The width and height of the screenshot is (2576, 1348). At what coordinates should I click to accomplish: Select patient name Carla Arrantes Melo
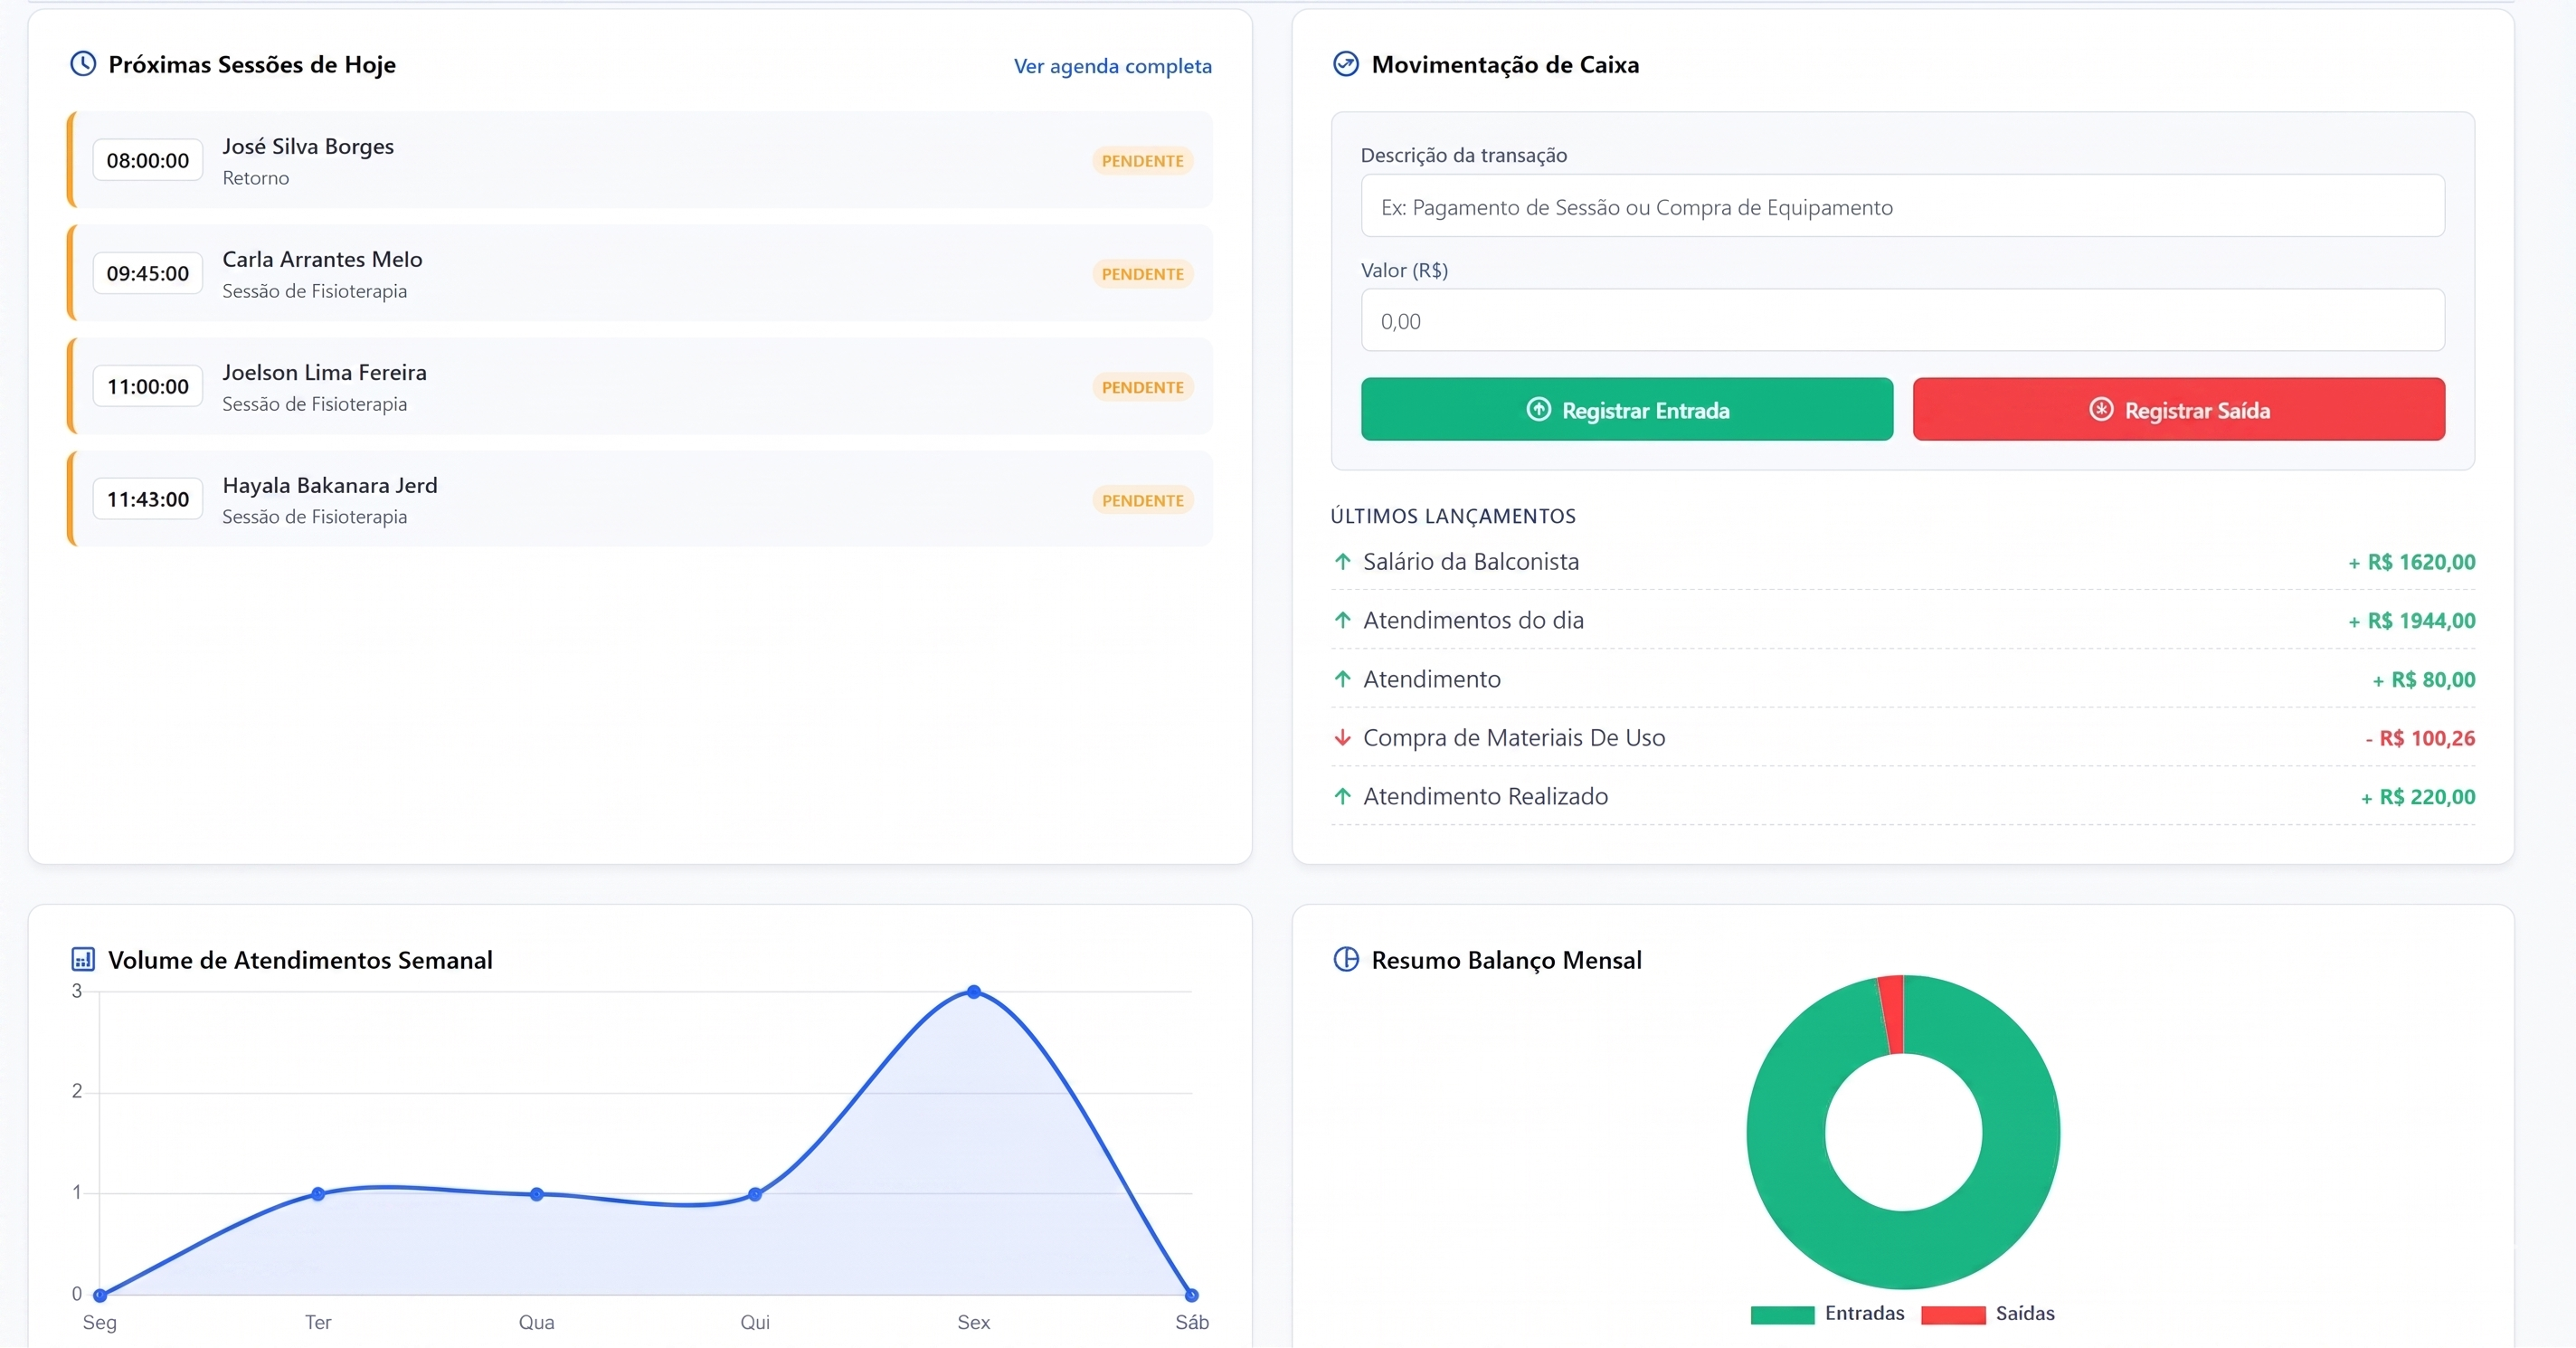(x=322, y=259)
